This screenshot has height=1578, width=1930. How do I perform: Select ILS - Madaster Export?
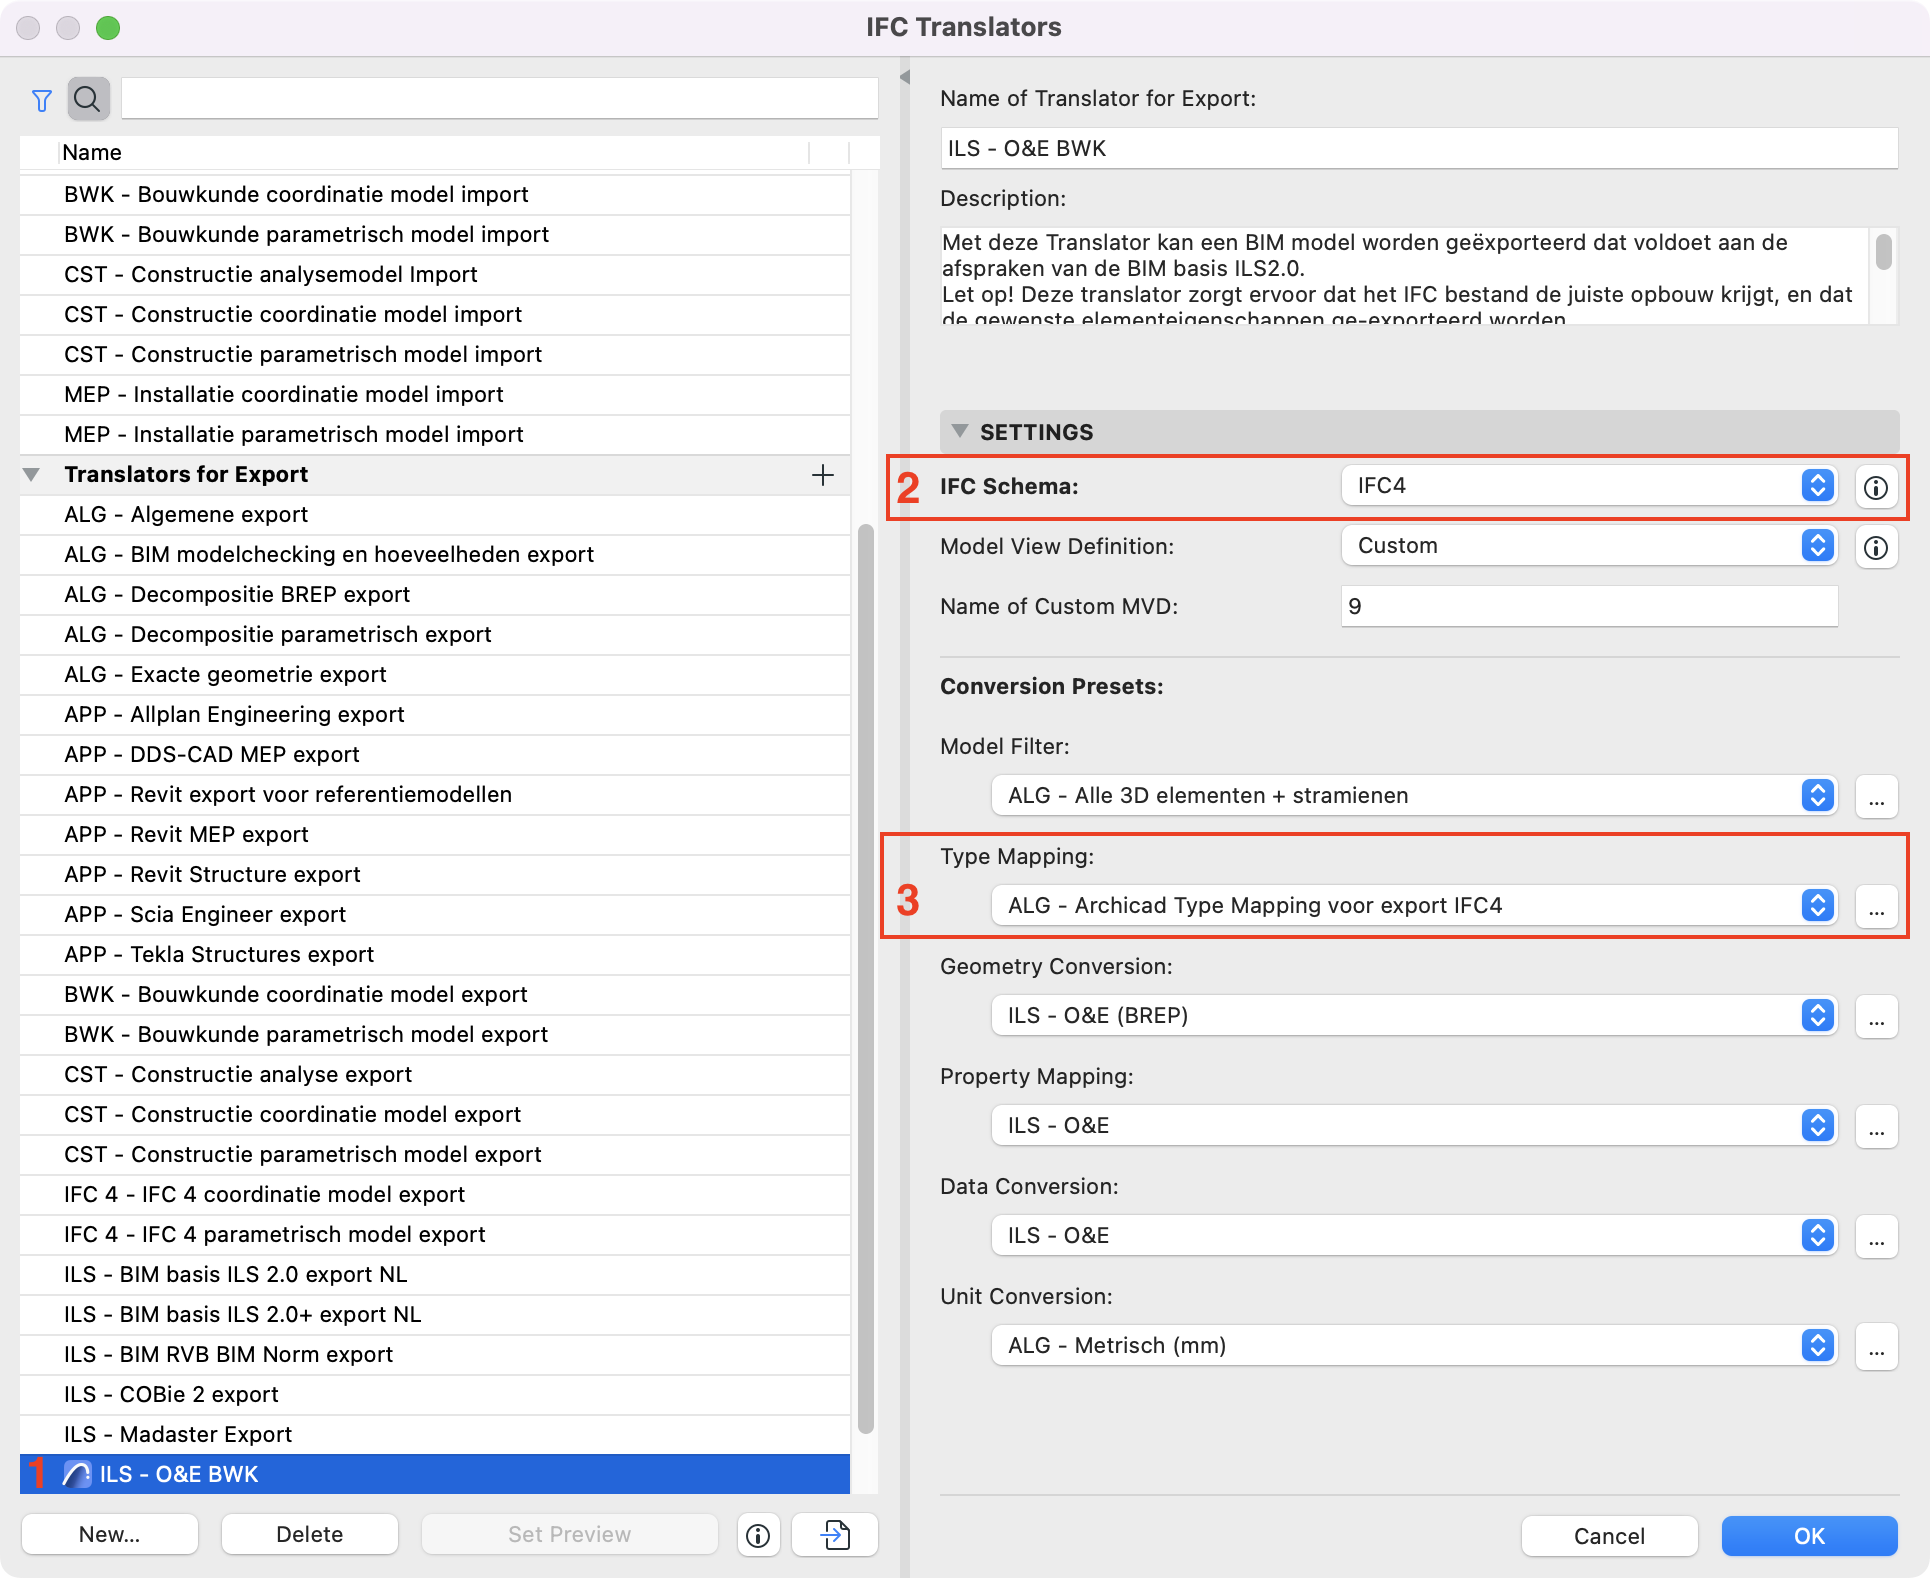tap(435, 1435)
